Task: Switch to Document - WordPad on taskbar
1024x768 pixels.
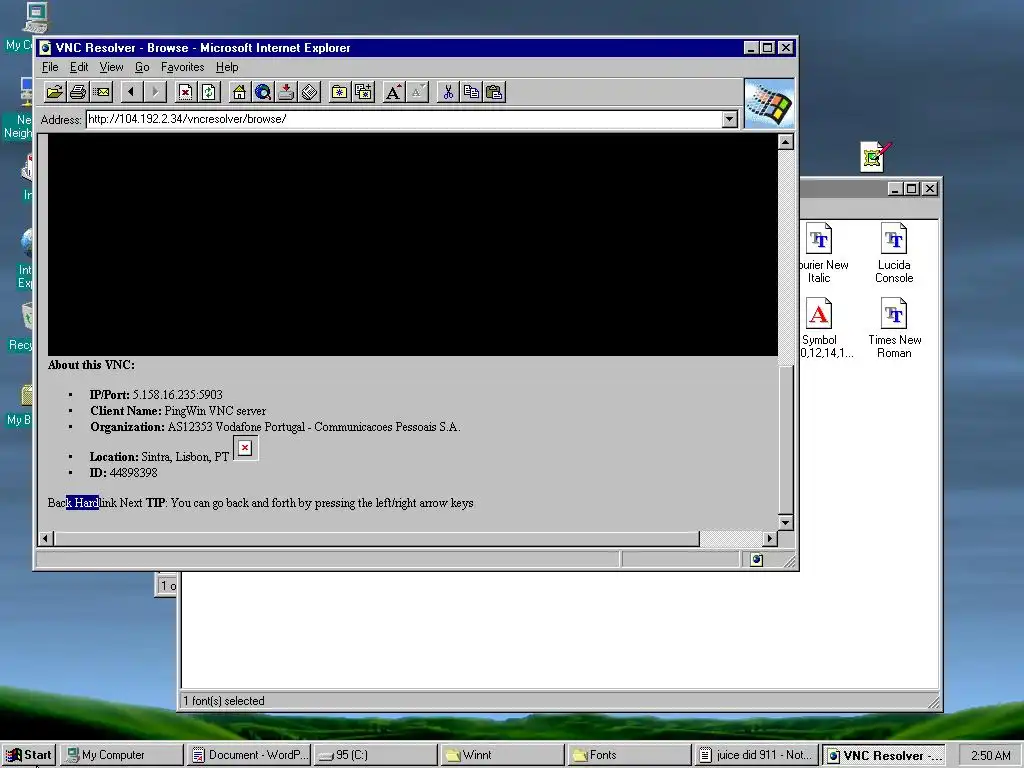Action: (x=251, y=755)
